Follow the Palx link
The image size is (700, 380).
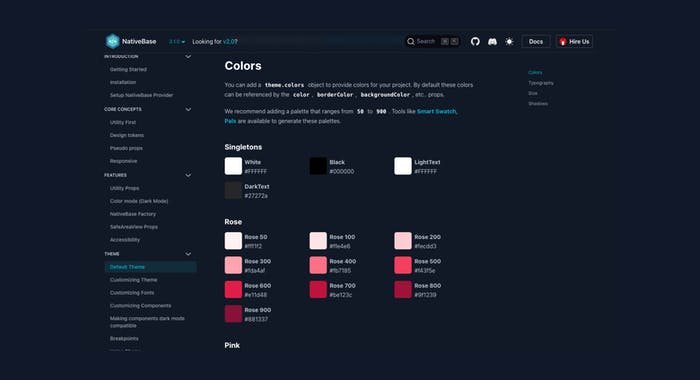[230, 121]
